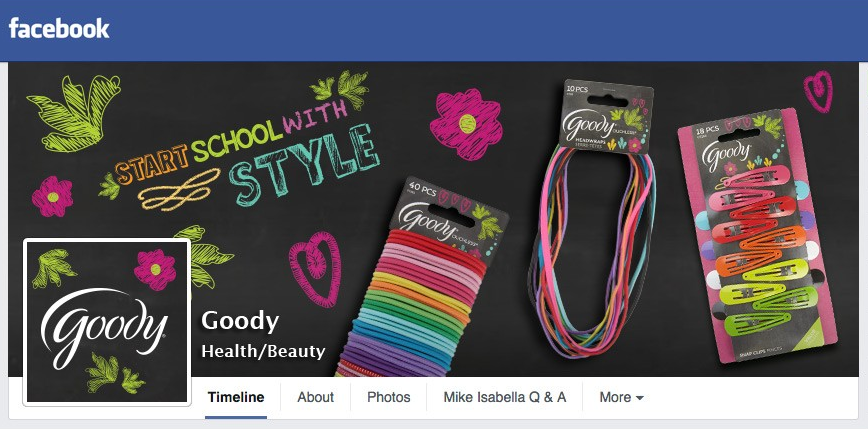Click the green chalk bird at top left
Image resolution: width=868 pixels, height=429 pixels.
point(74,112)
